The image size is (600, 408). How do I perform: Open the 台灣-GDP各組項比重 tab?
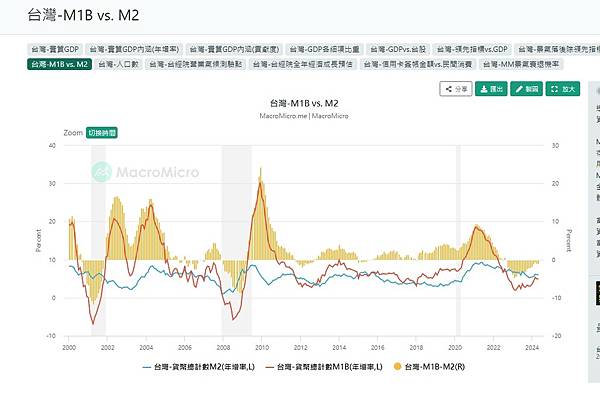[324, 49]
